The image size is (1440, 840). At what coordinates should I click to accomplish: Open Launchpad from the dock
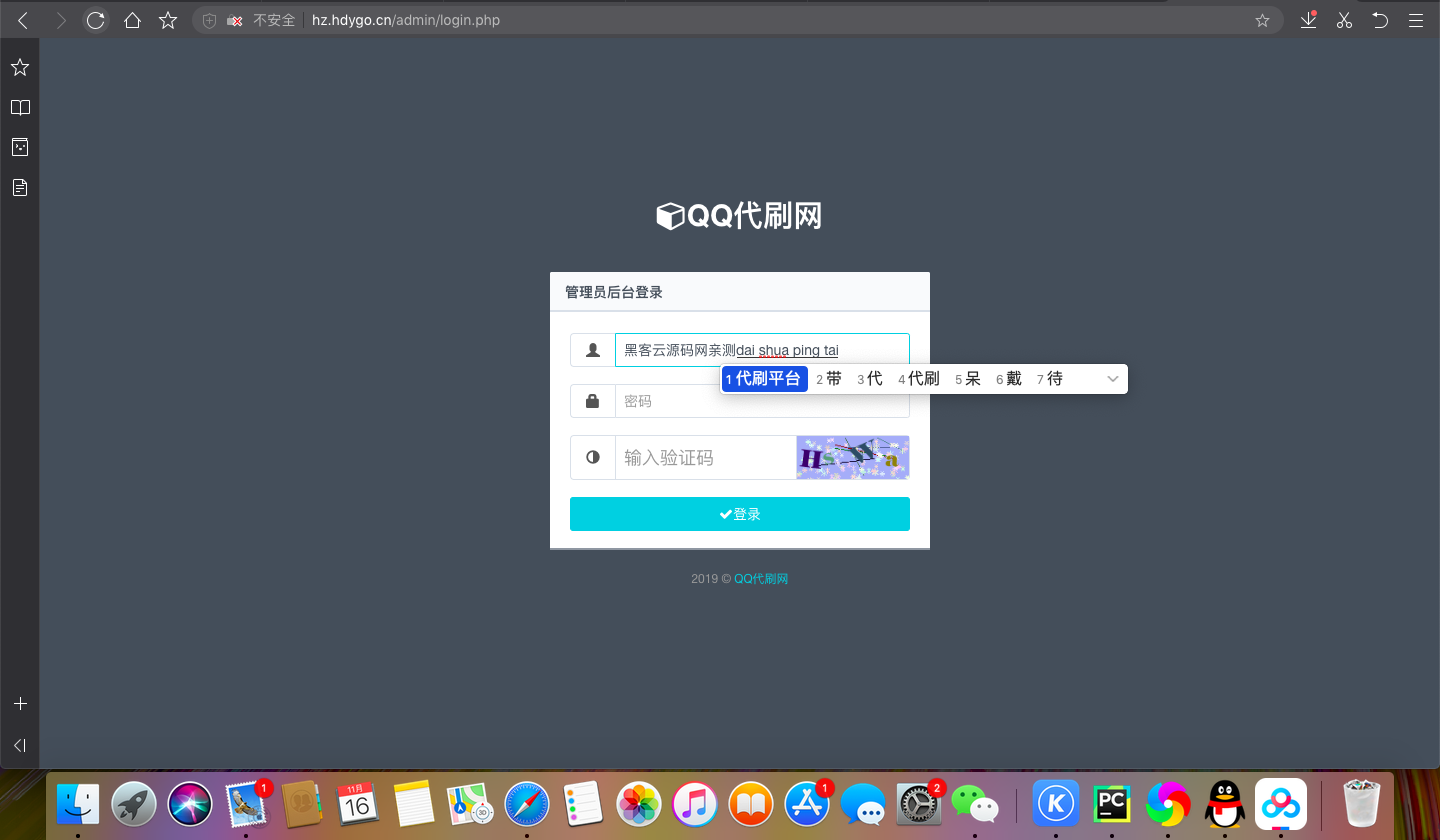click(133, 803)
